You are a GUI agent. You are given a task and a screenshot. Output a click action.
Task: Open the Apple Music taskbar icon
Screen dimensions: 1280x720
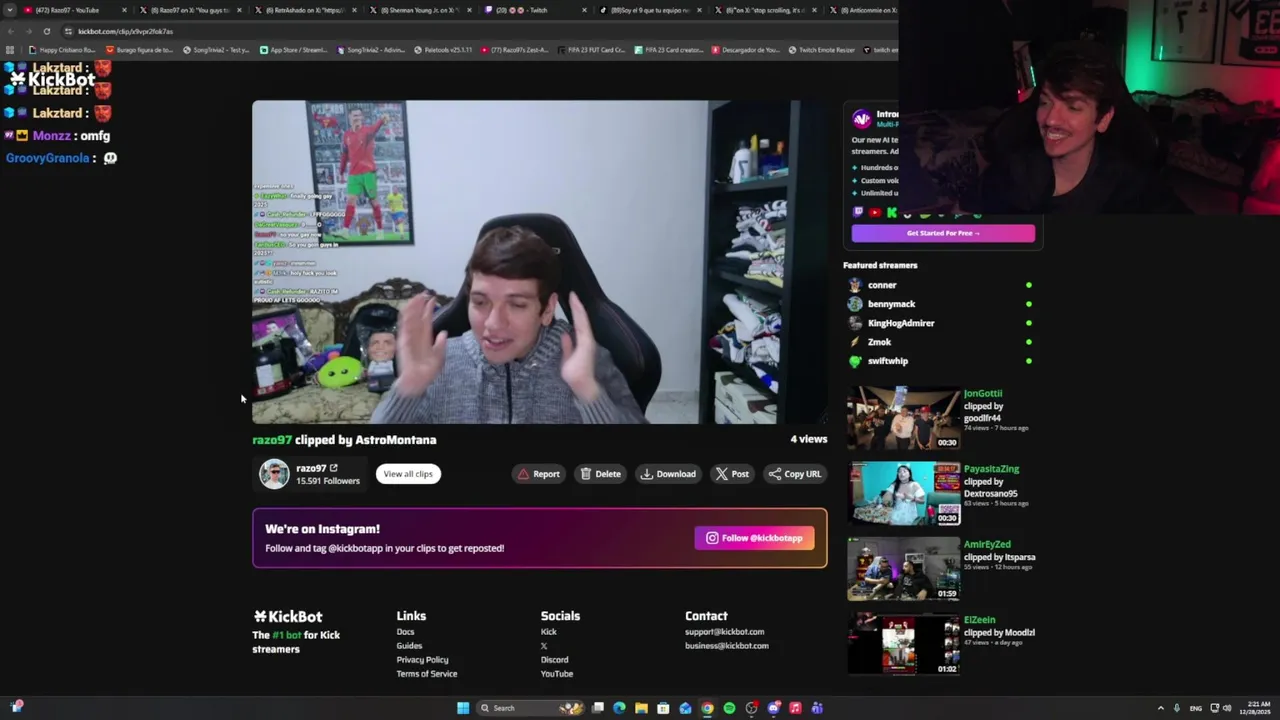795,708
